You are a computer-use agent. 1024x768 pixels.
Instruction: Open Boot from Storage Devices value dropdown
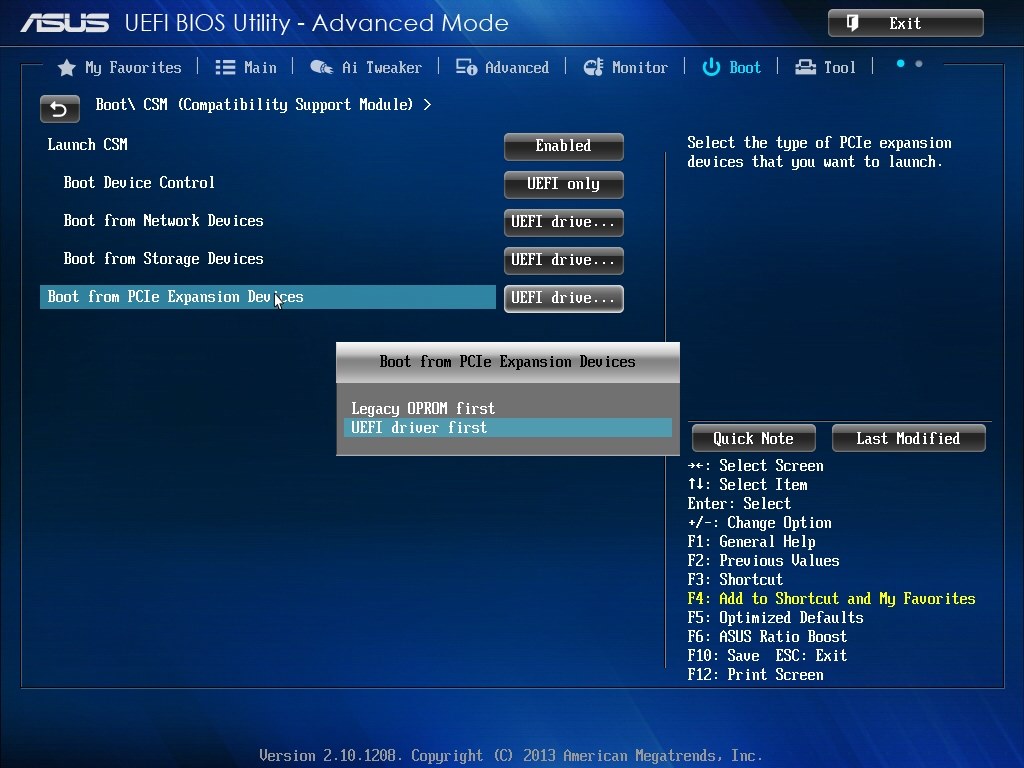[564, 260]
